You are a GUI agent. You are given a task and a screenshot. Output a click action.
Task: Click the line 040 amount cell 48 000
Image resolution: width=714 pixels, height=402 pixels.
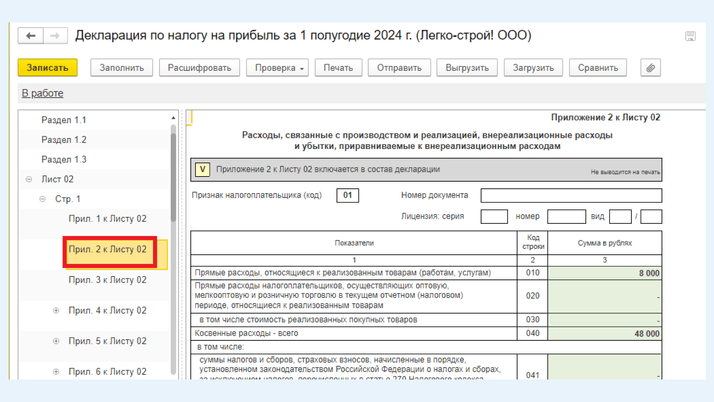point(605,333)
